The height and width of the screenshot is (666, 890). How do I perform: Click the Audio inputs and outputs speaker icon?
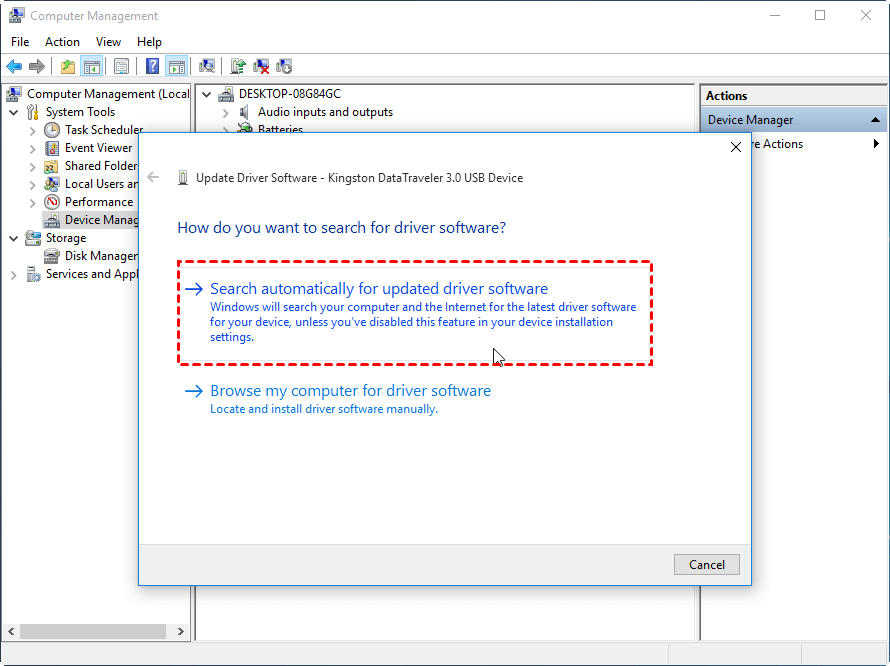[x=245, y=112]
